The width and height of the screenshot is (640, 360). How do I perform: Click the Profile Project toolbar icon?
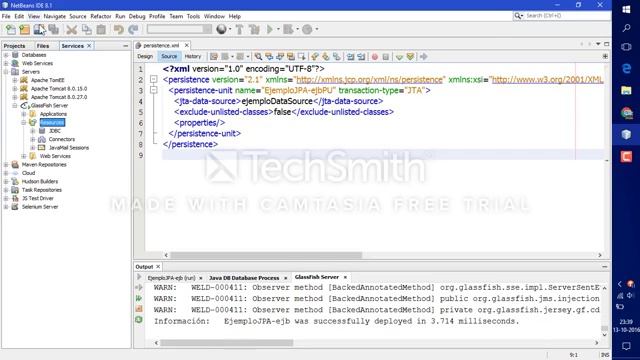pyautogui.click(x=307, y=29)
